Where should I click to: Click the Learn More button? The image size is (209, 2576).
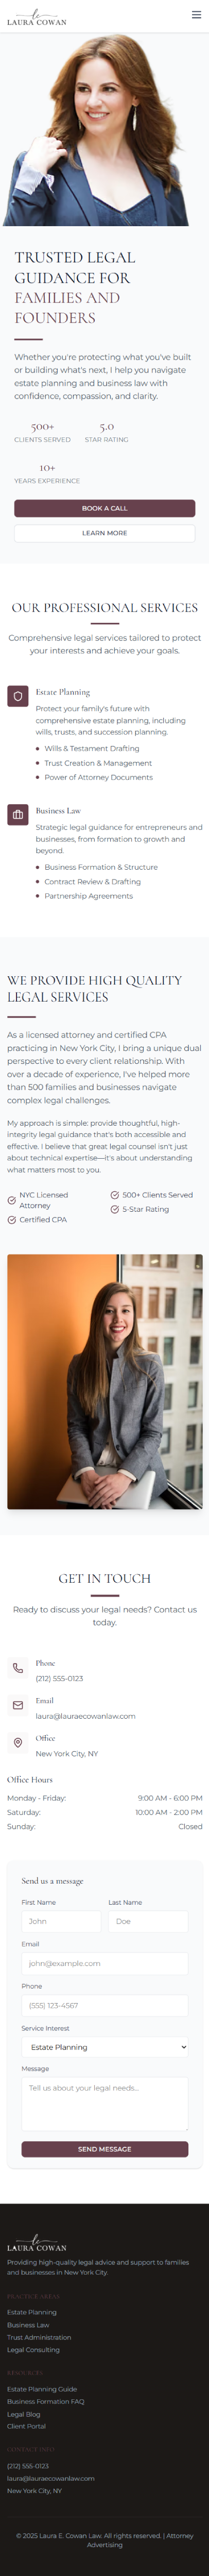104,533
